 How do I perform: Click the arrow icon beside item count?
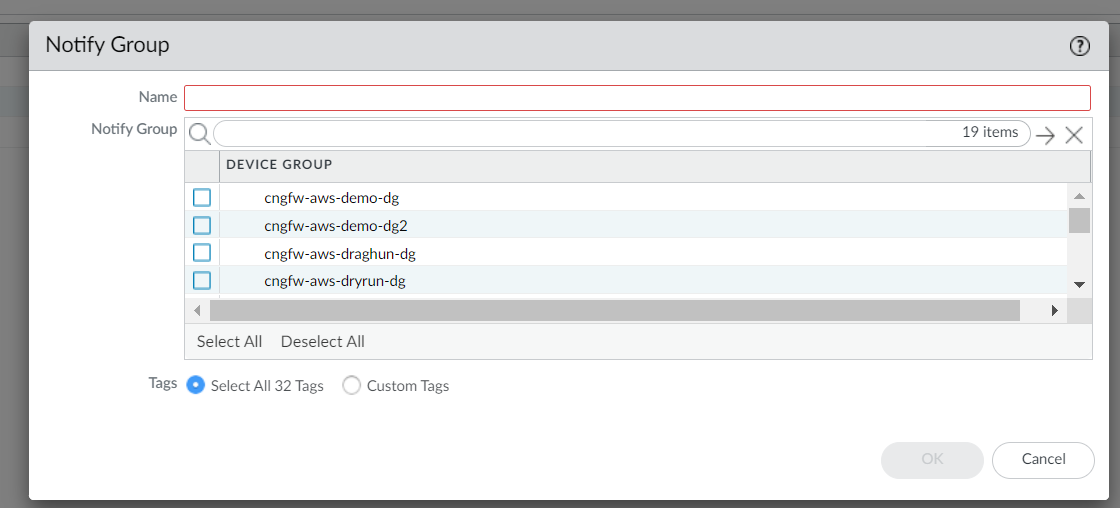[x=1046, y=135]
